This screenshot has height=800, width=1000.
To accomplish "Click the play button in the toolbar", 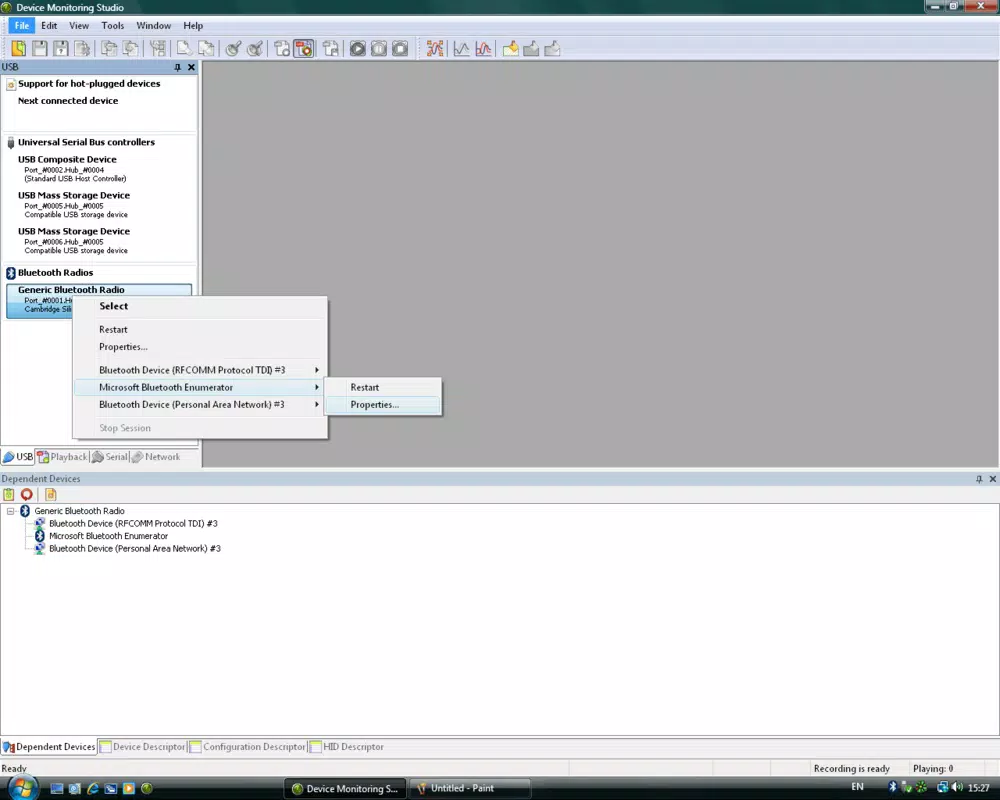I will click(x=358, y=48).
